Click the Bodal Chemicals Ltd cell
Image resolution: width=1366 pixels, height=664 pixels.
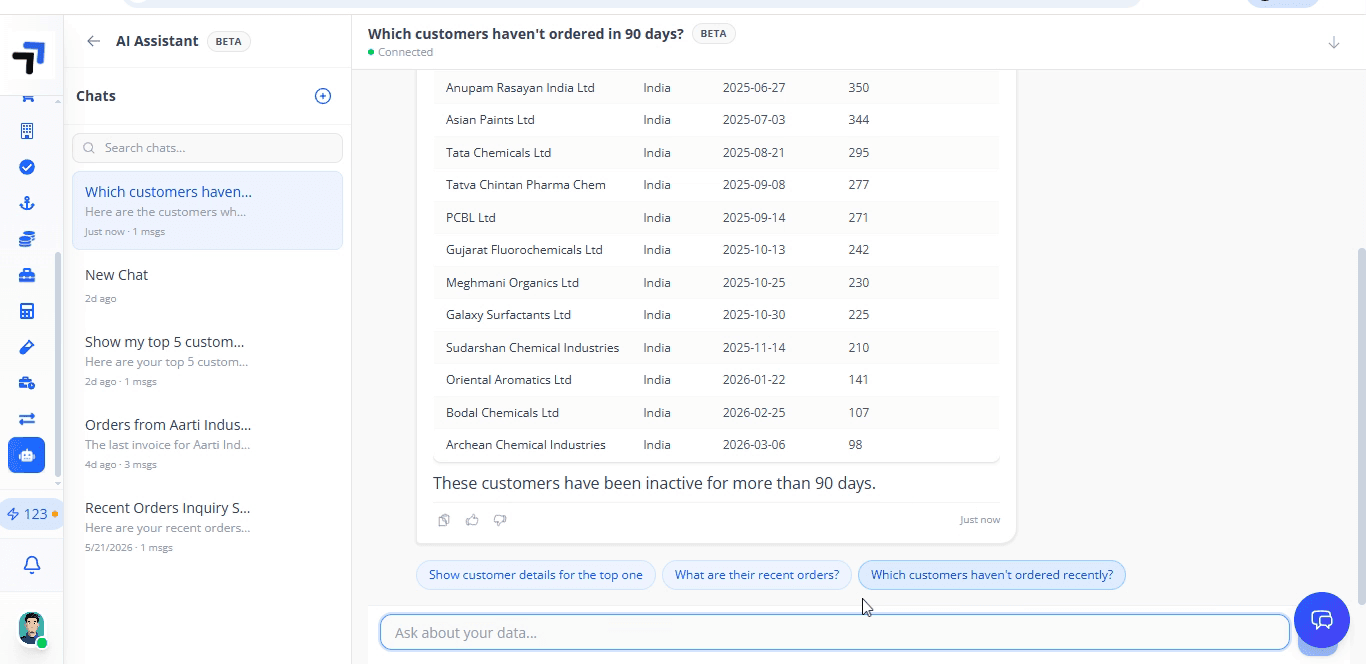[x=502, y=412]
